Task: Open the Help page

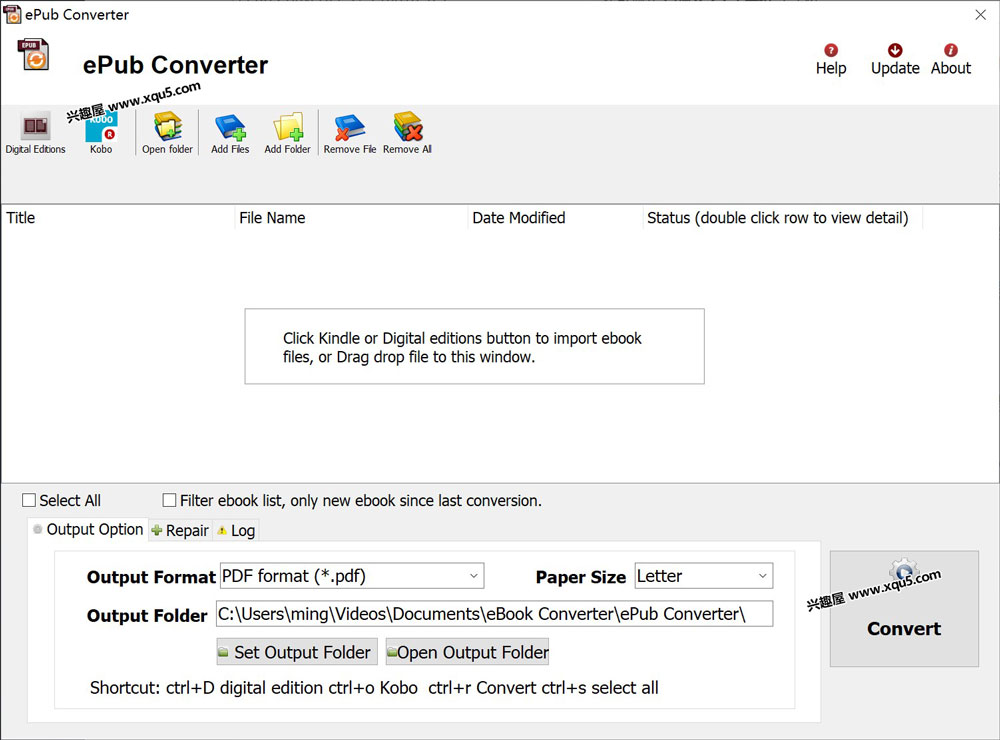Action: (x=830, y=60)
